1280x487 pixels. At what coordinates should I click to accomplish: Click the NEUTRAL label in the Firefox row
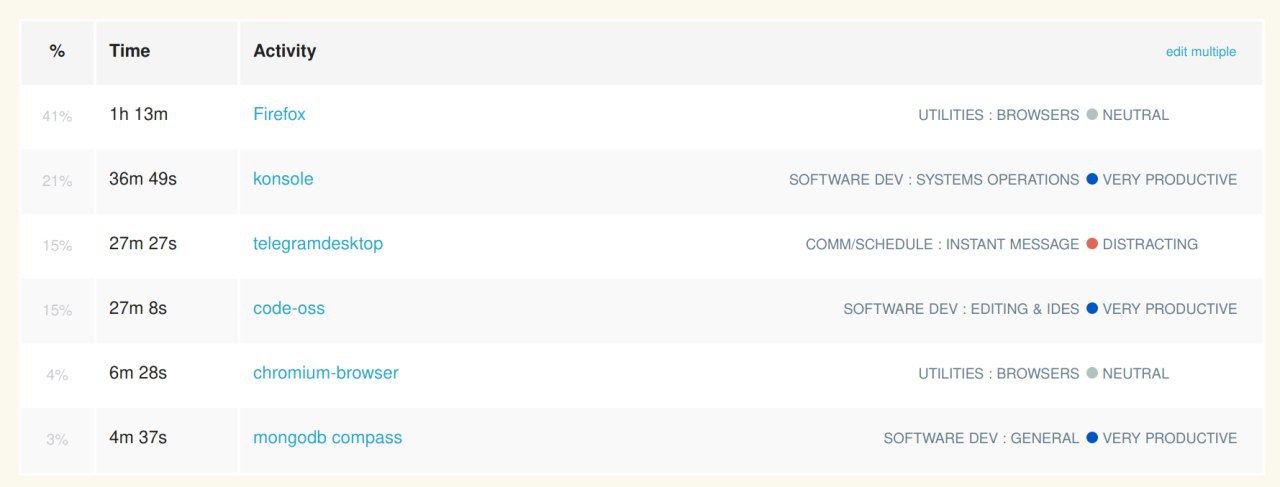(x=1136, y=115)
